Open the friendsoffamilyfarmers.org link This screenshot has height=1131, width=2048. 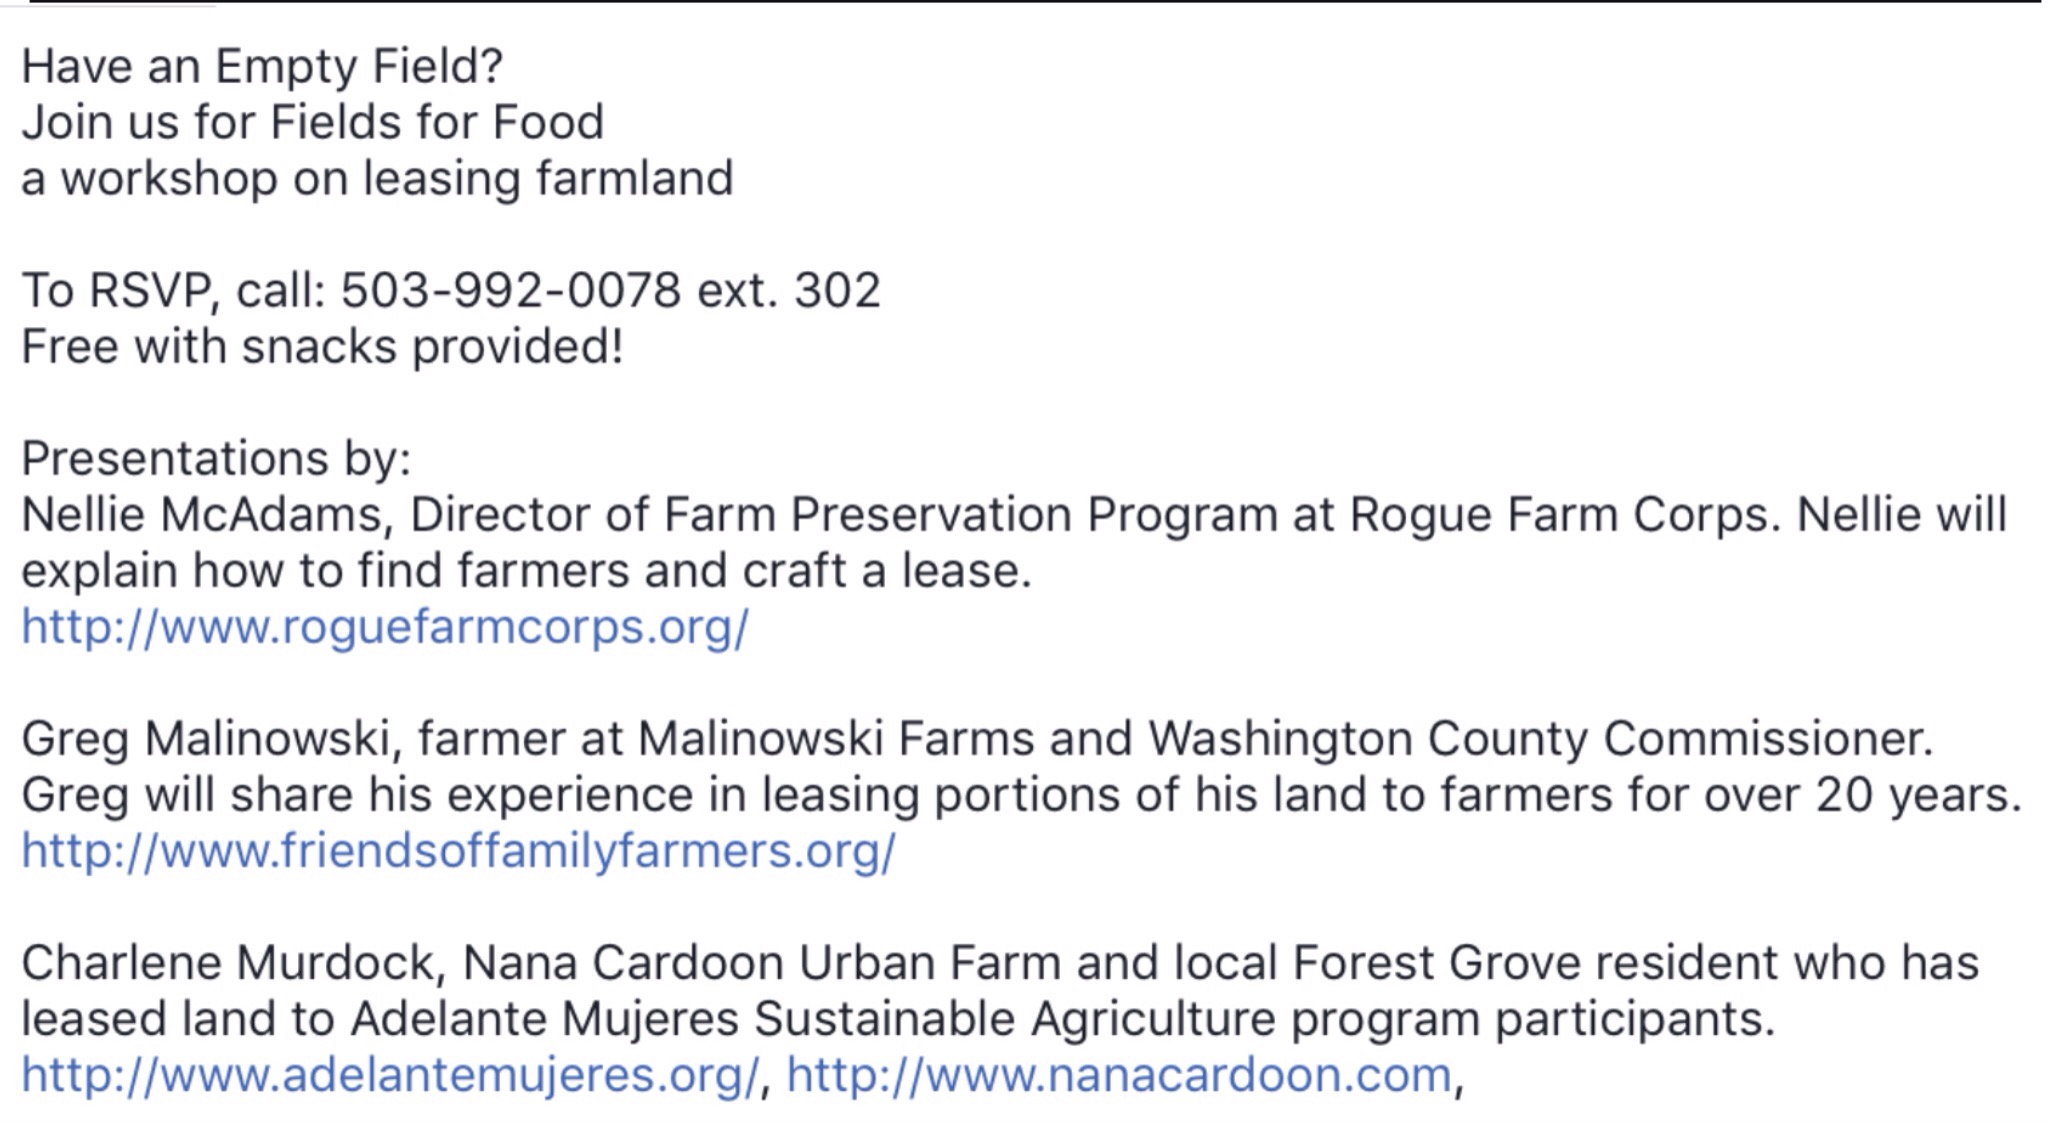click(x=458, y=852)
